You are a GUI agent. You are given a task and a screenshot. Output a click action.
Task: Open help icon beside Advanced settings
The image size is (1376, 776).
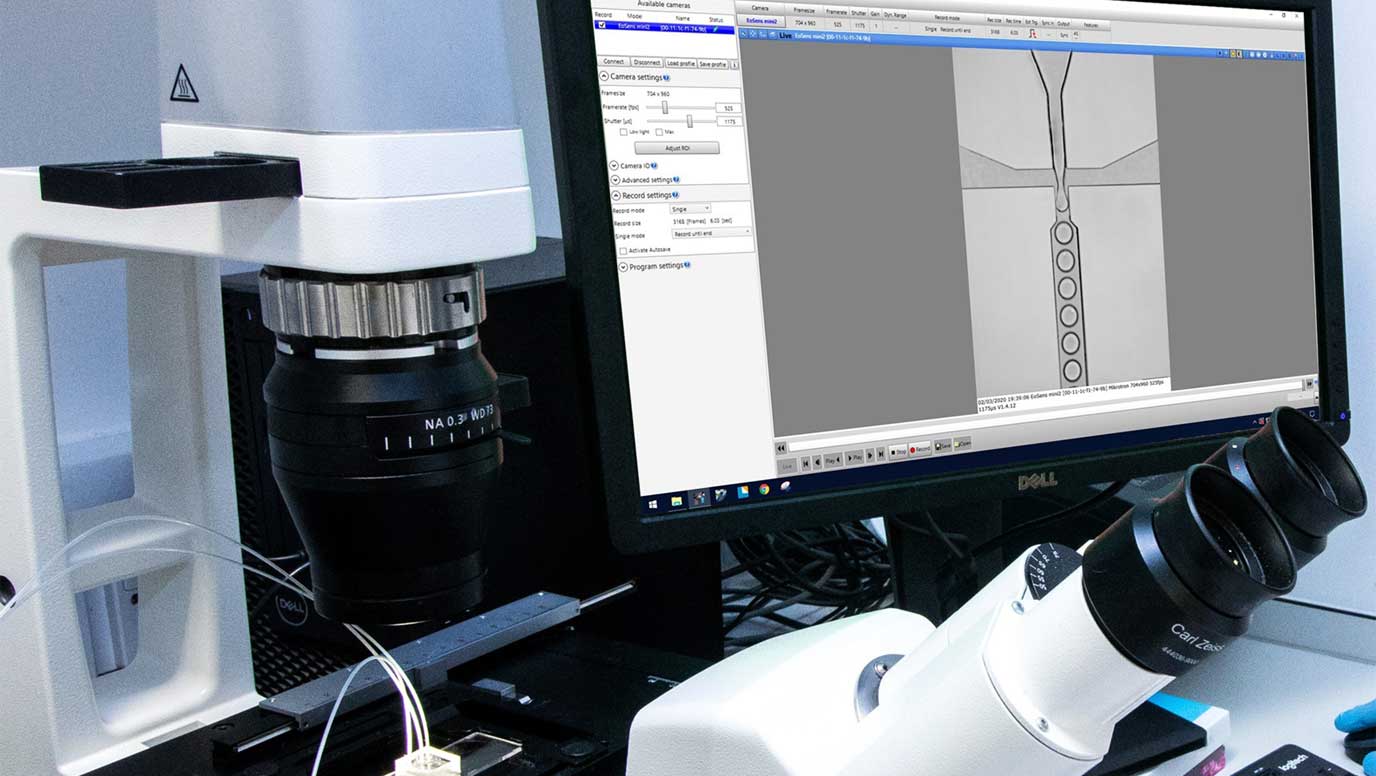point(676,179)
